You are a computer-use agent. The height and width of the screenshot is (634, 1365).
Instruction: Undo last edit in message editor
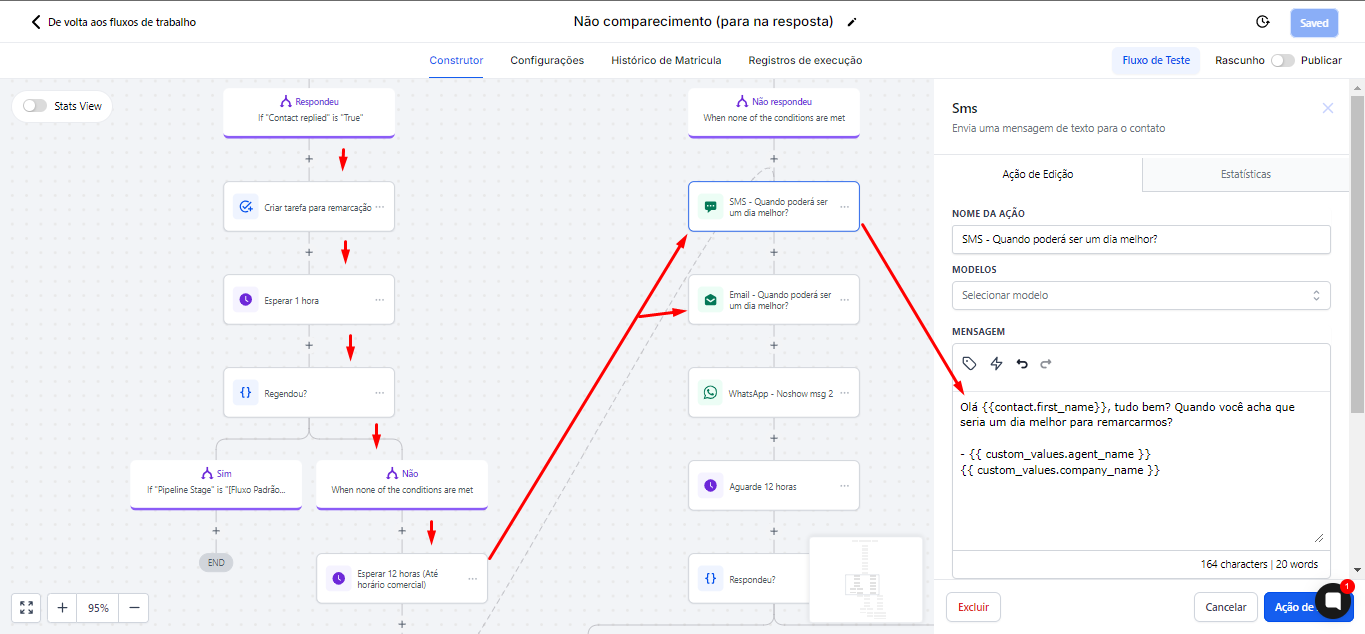(1021, 363)
